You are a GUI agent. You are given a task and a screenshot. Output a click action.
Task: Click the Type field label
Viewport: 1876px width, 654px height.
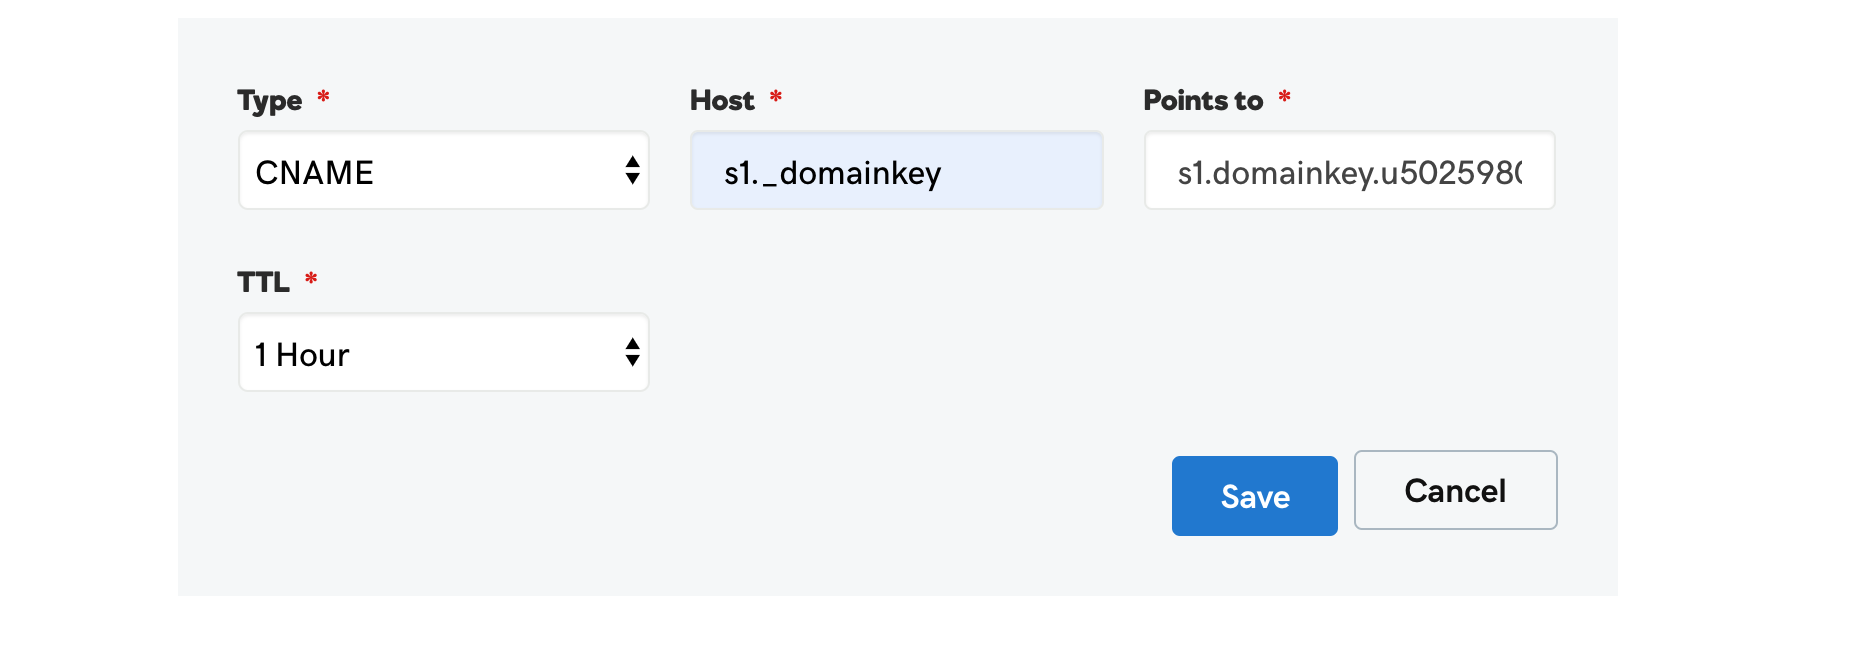coord(270,101)
